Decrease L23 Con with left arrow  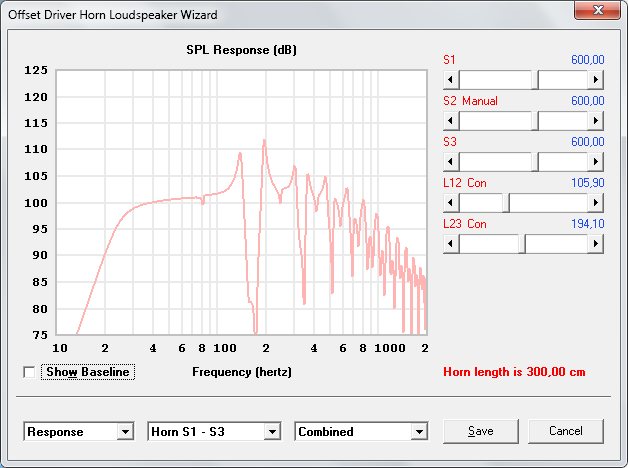pyautogui.click(x=451, y=243)
